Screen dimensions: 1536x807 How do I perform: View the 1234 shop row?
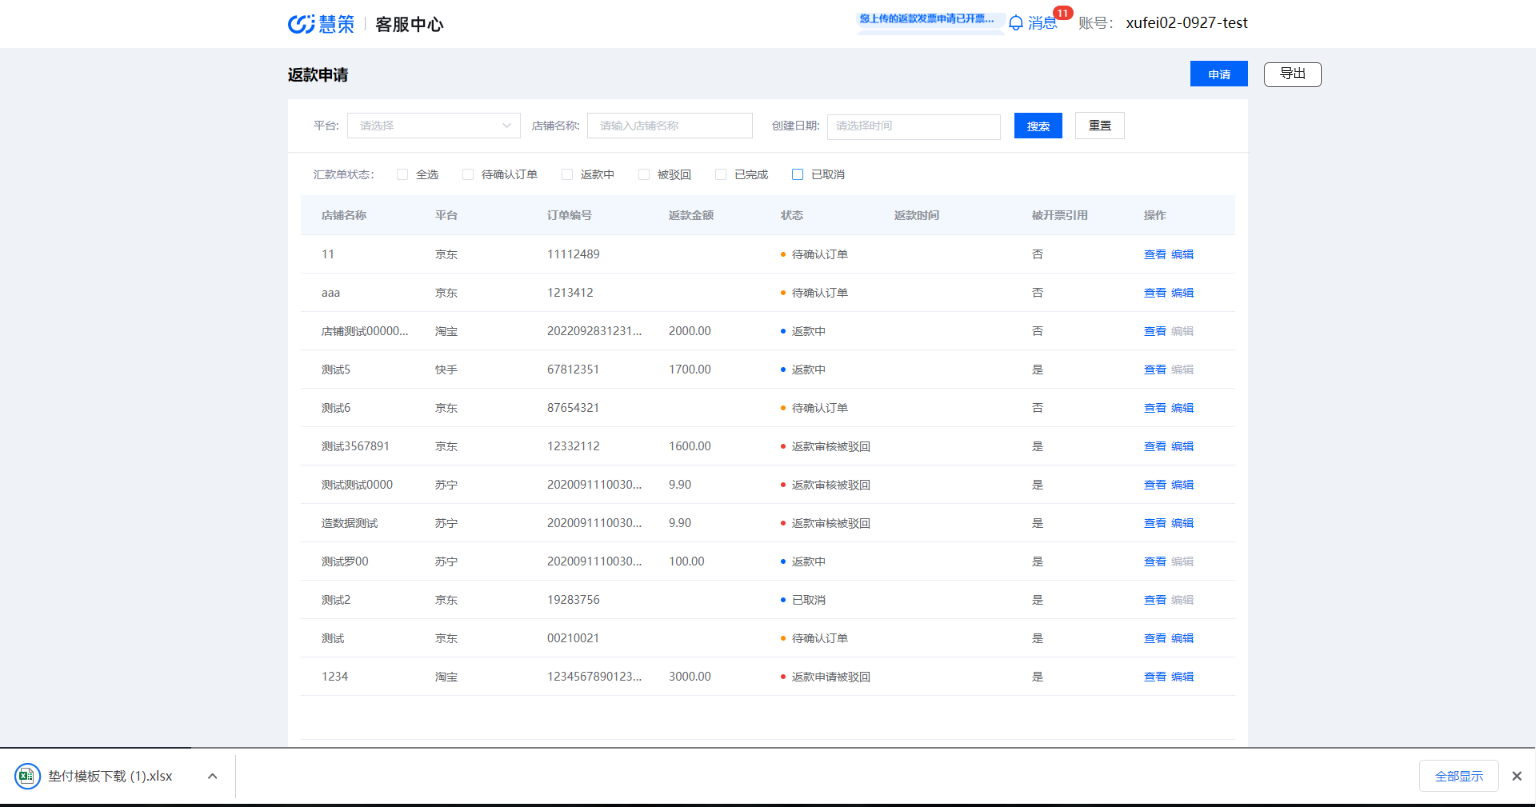coord(1155,677)
